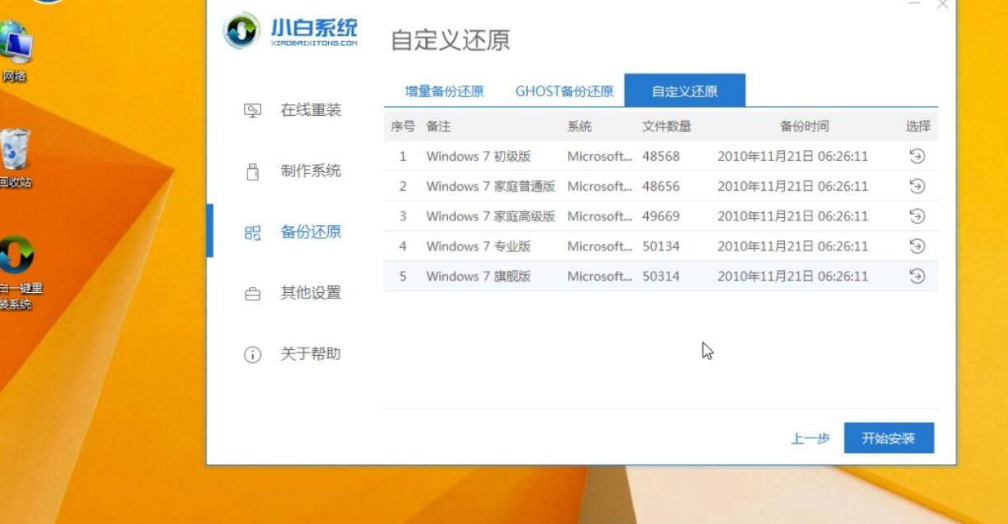Click restore icon for Windows 7 家庭普通版

click(917, 186)
